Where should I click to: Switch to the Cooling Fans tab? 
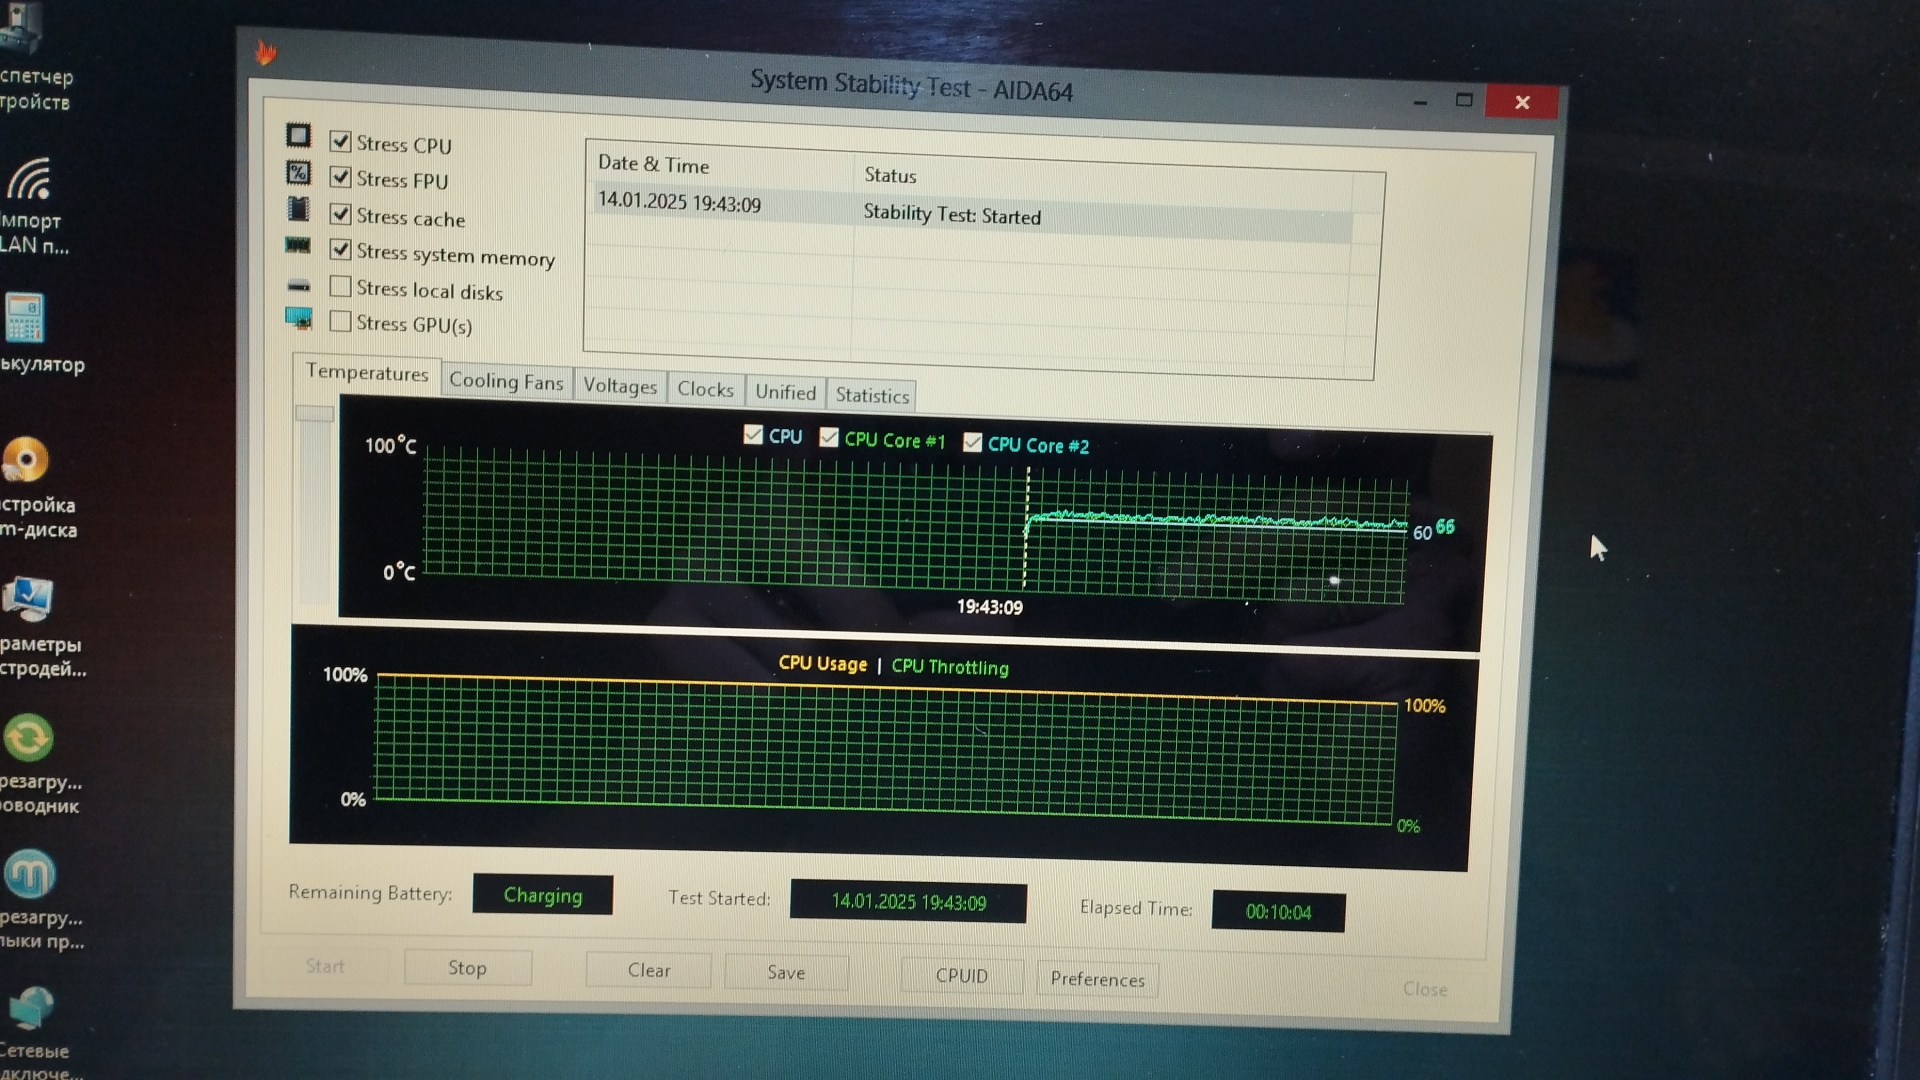click(x=506, y=381)
